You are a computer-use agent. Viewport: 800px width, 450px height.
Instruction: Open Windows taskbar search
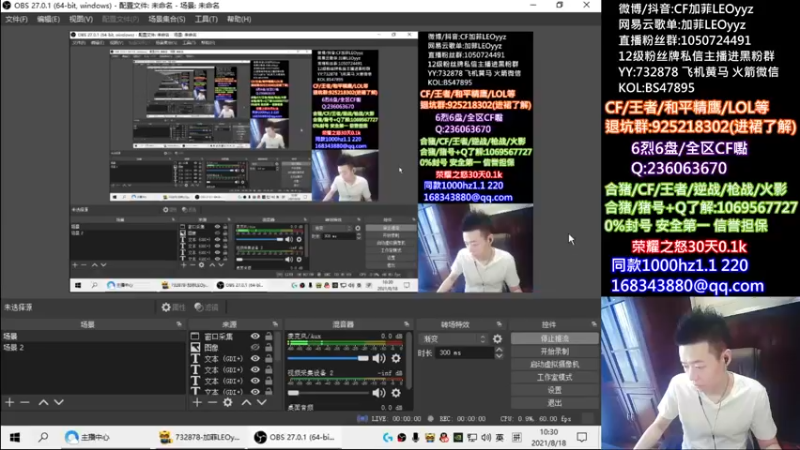(x=43, y=437)
